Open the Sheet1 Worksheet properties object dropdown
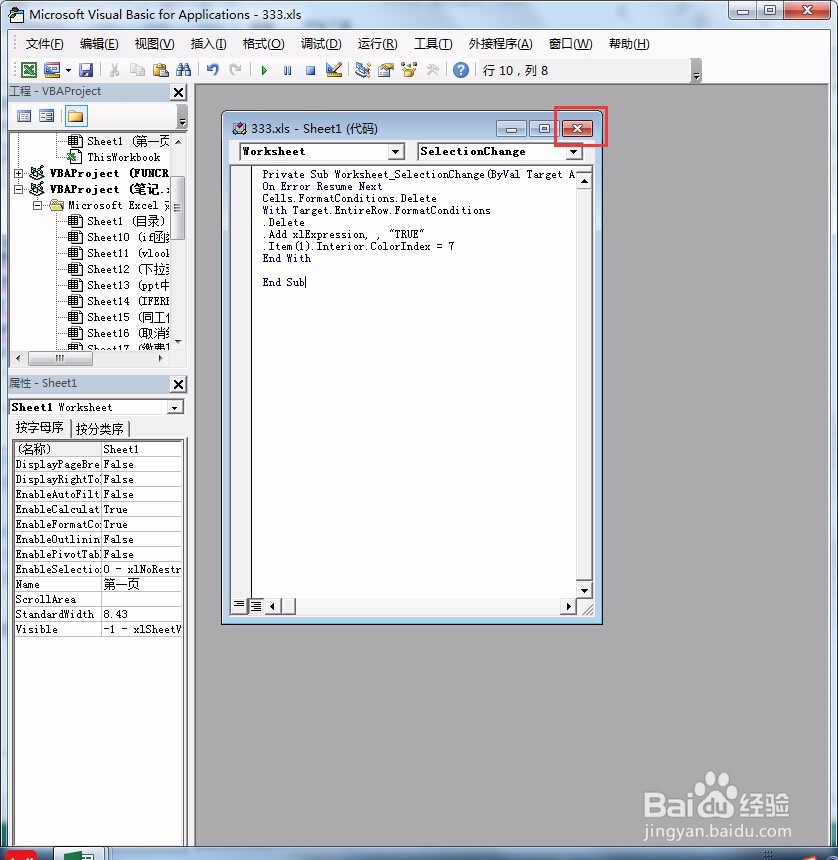 175,408
